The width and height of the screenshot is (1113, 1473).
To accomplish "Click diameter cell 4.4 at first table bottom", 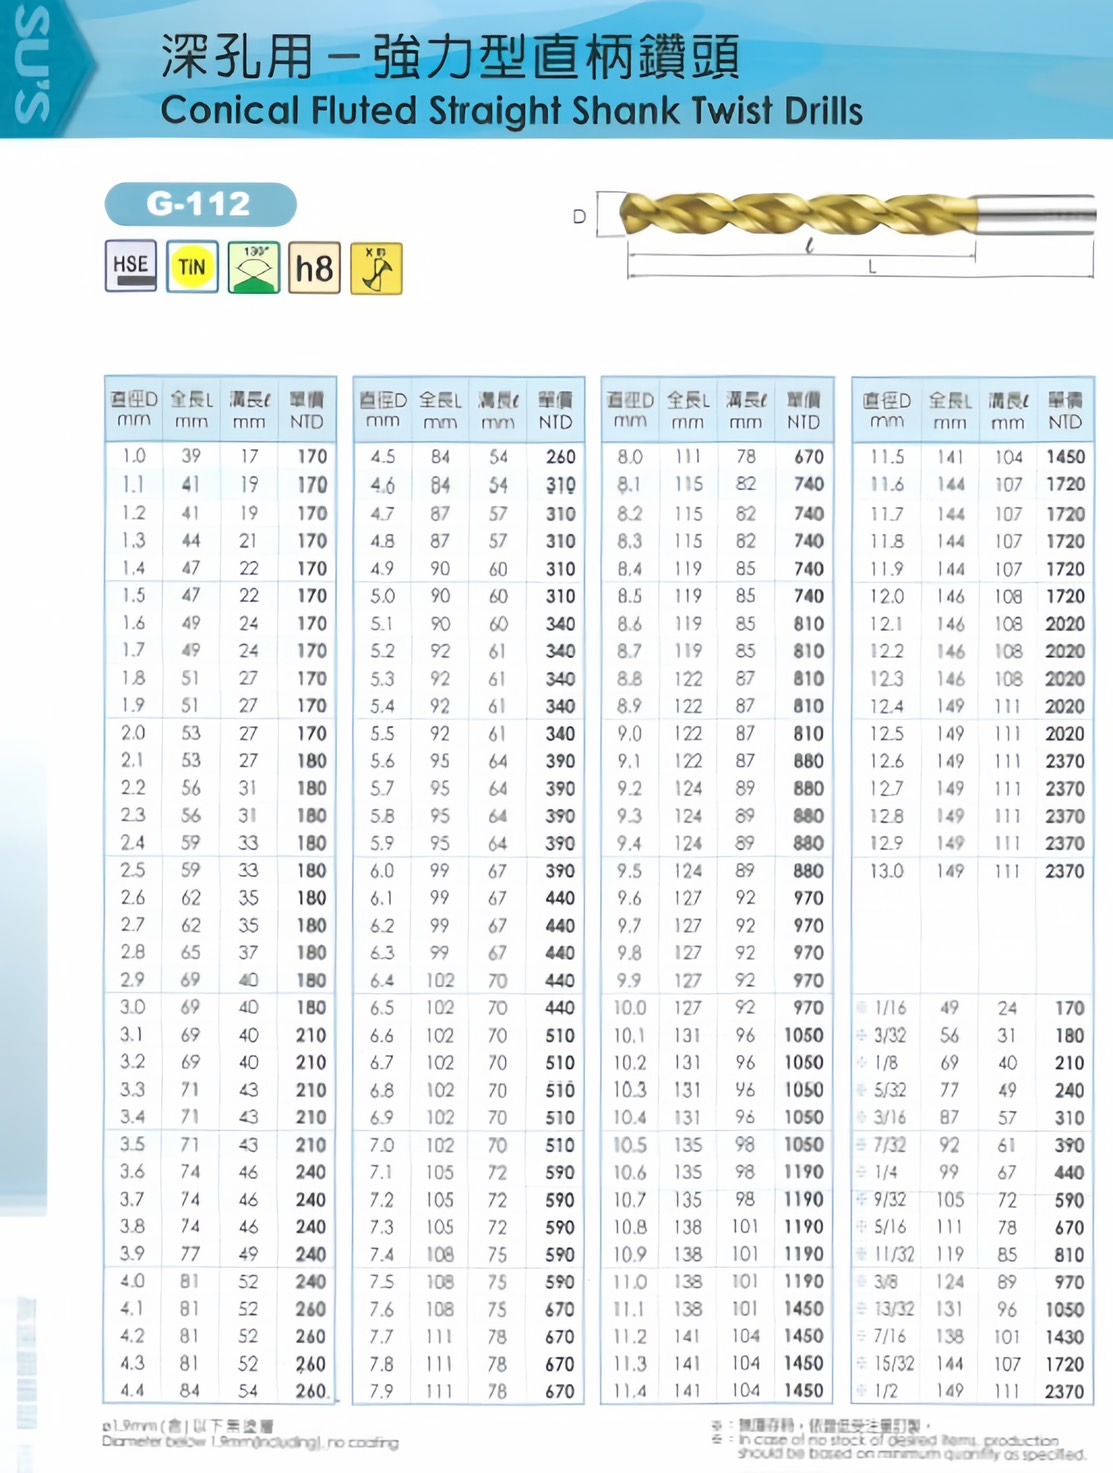I will (x=132, y=1390).
